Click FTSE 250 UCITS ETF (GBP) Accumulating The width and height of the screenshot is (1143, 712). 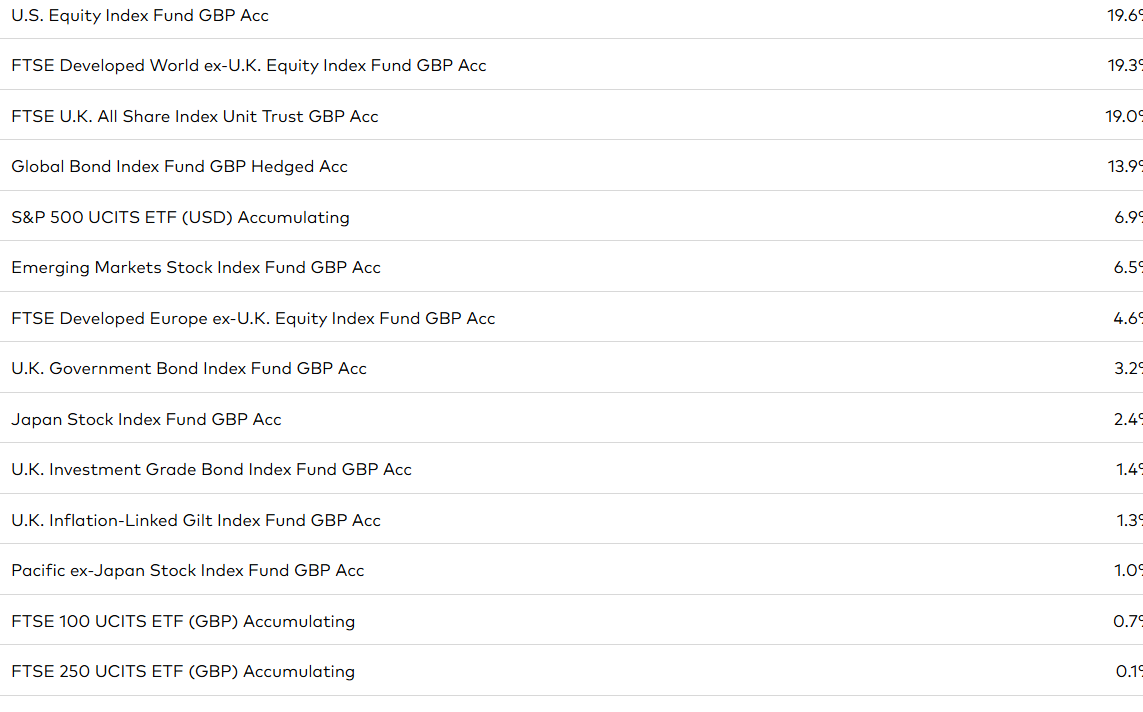(183, 672)
